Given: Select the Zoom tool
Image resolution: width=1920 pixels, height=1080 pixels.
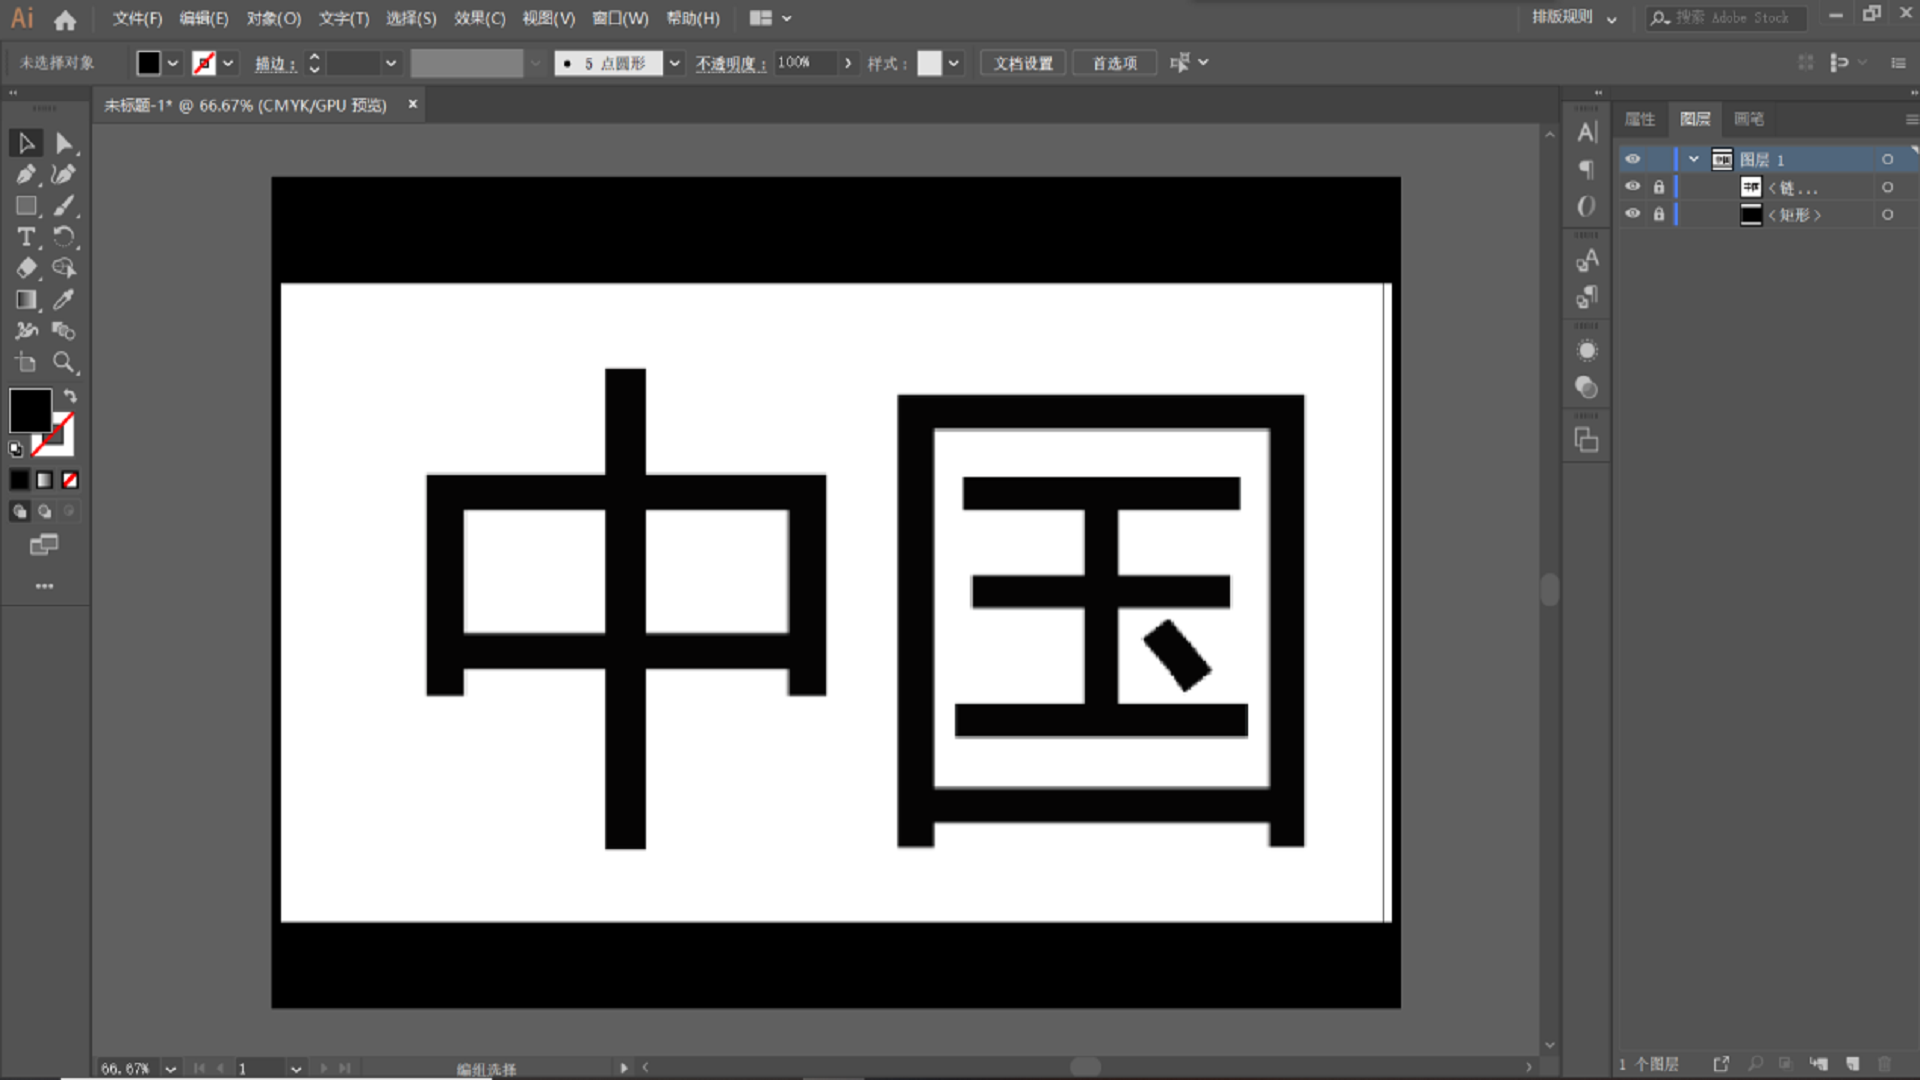Looking at the screenshot, I should point(63,362).
